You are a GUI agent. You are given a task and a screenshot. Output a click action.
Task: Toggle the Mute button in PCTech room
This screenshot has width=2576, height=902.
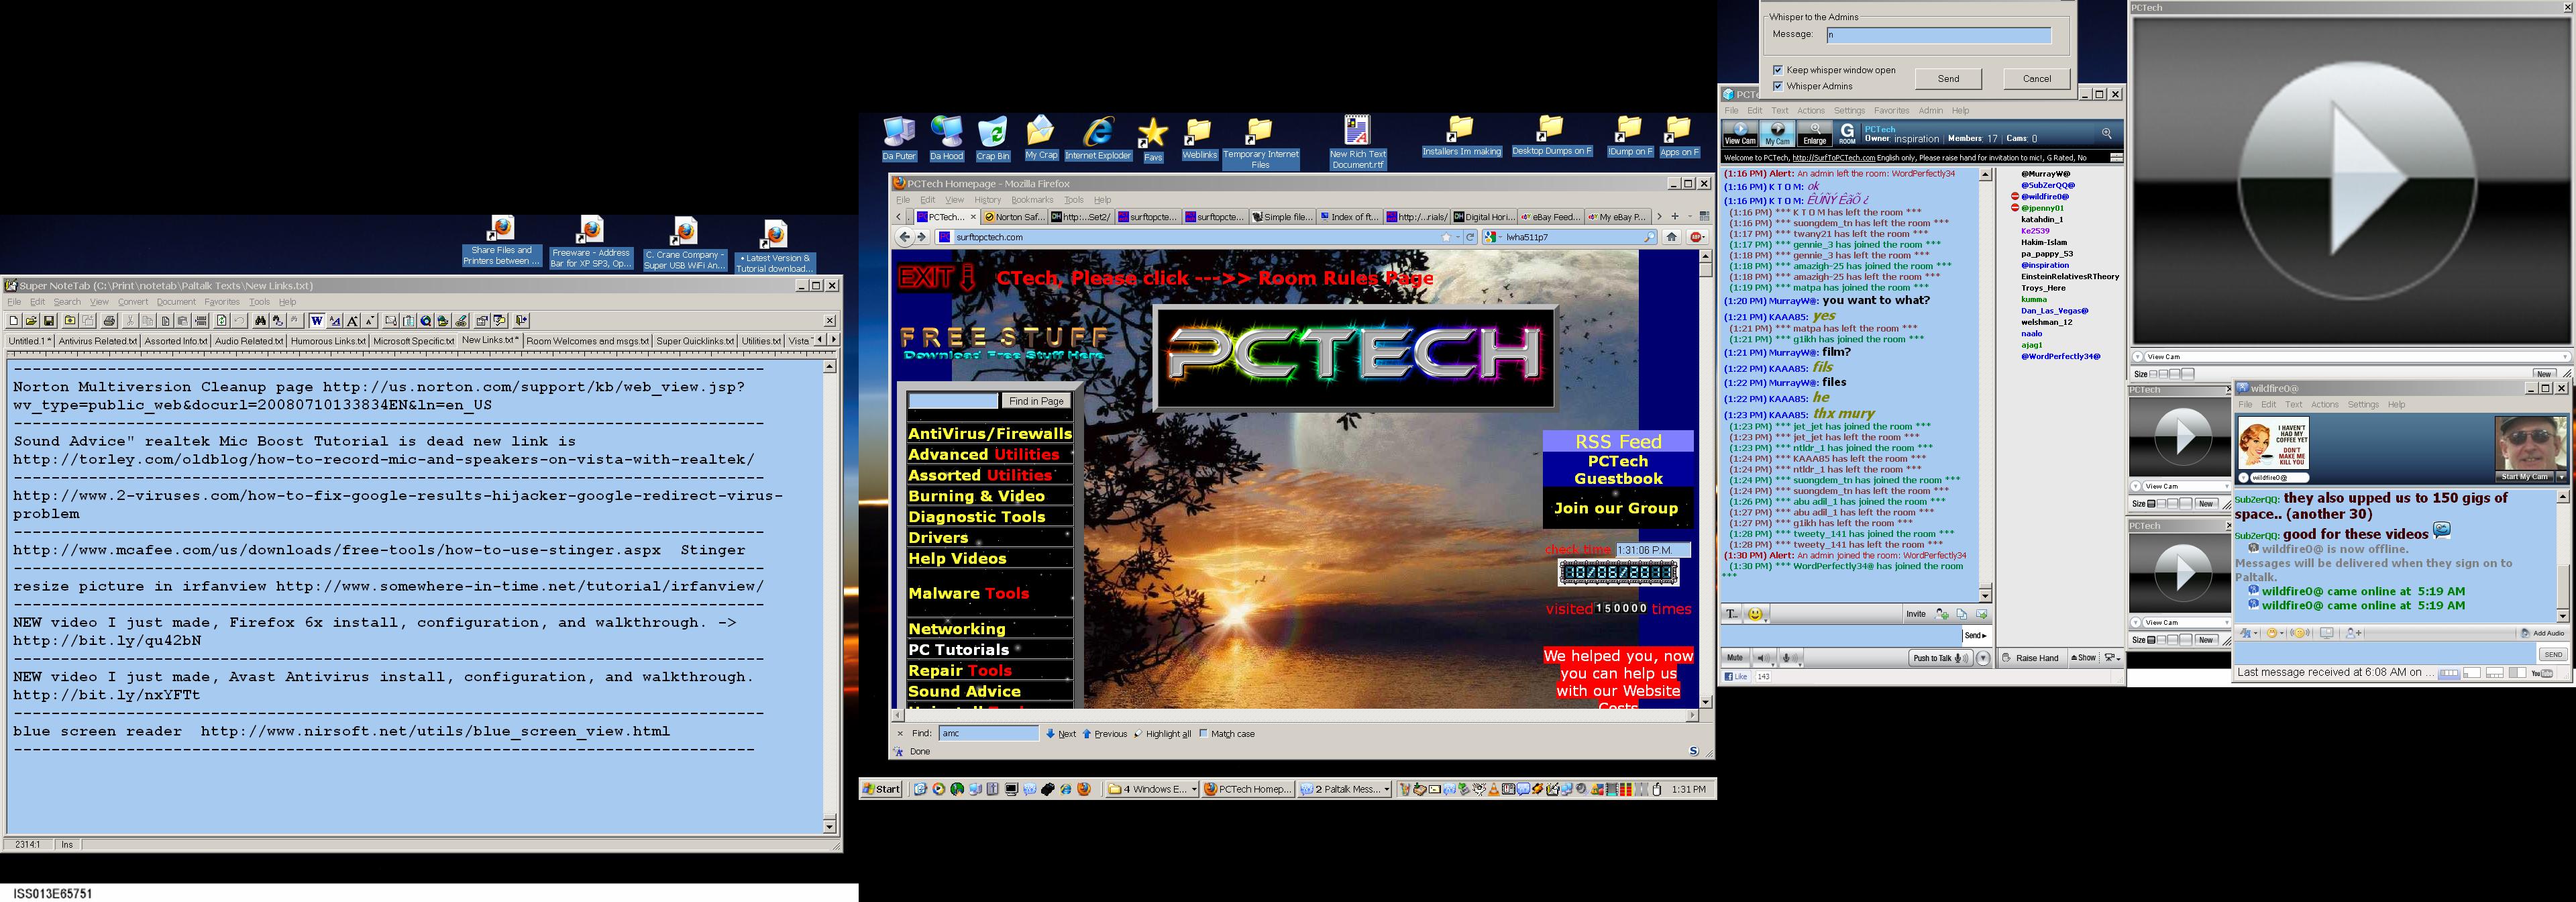pos(1735,658)
